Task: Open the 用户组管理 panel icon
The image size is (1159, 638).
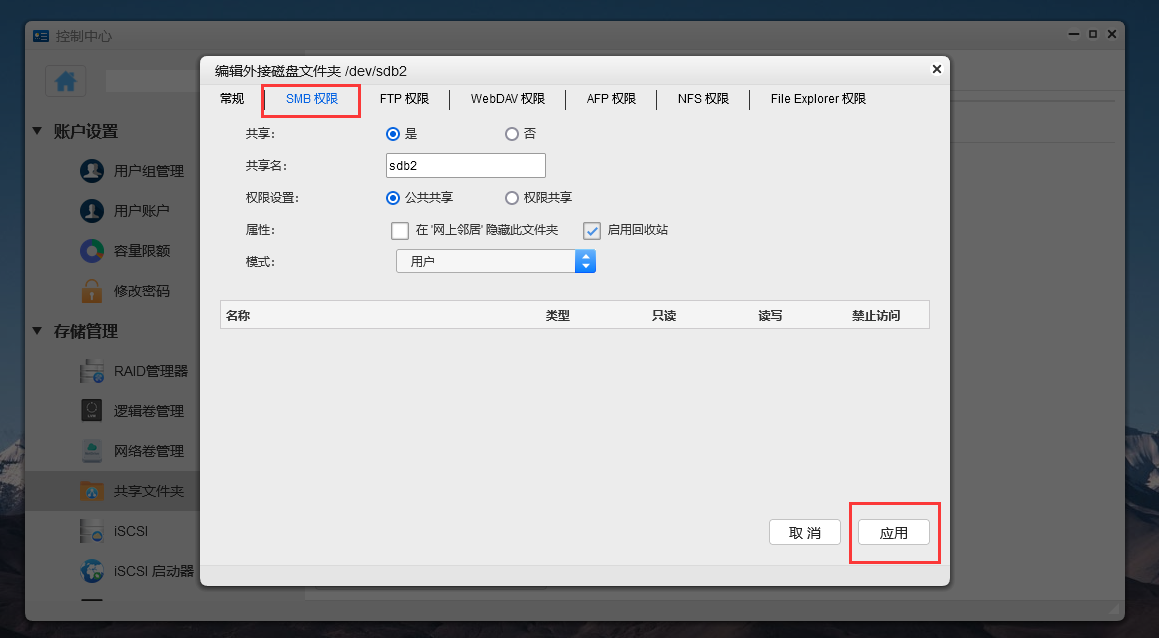Action: 91,170
